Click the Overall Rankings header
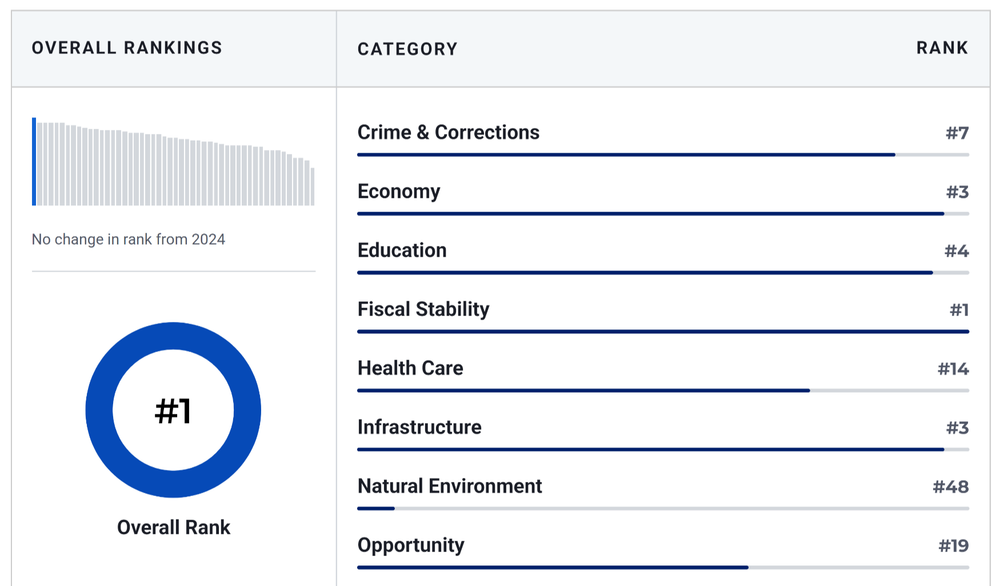1000x586 pixels. 127,48
